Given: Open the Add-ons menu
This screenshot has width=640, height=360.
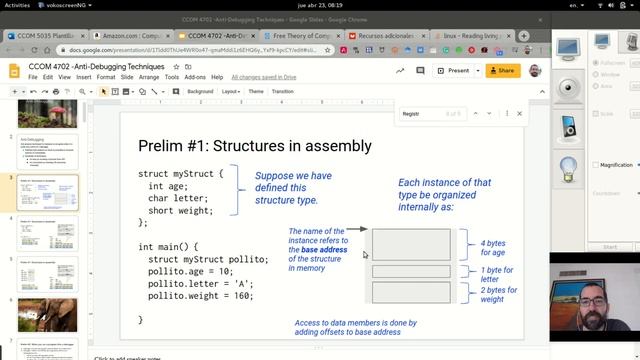Looking at the screenshot, I should (x=195, y=77).
